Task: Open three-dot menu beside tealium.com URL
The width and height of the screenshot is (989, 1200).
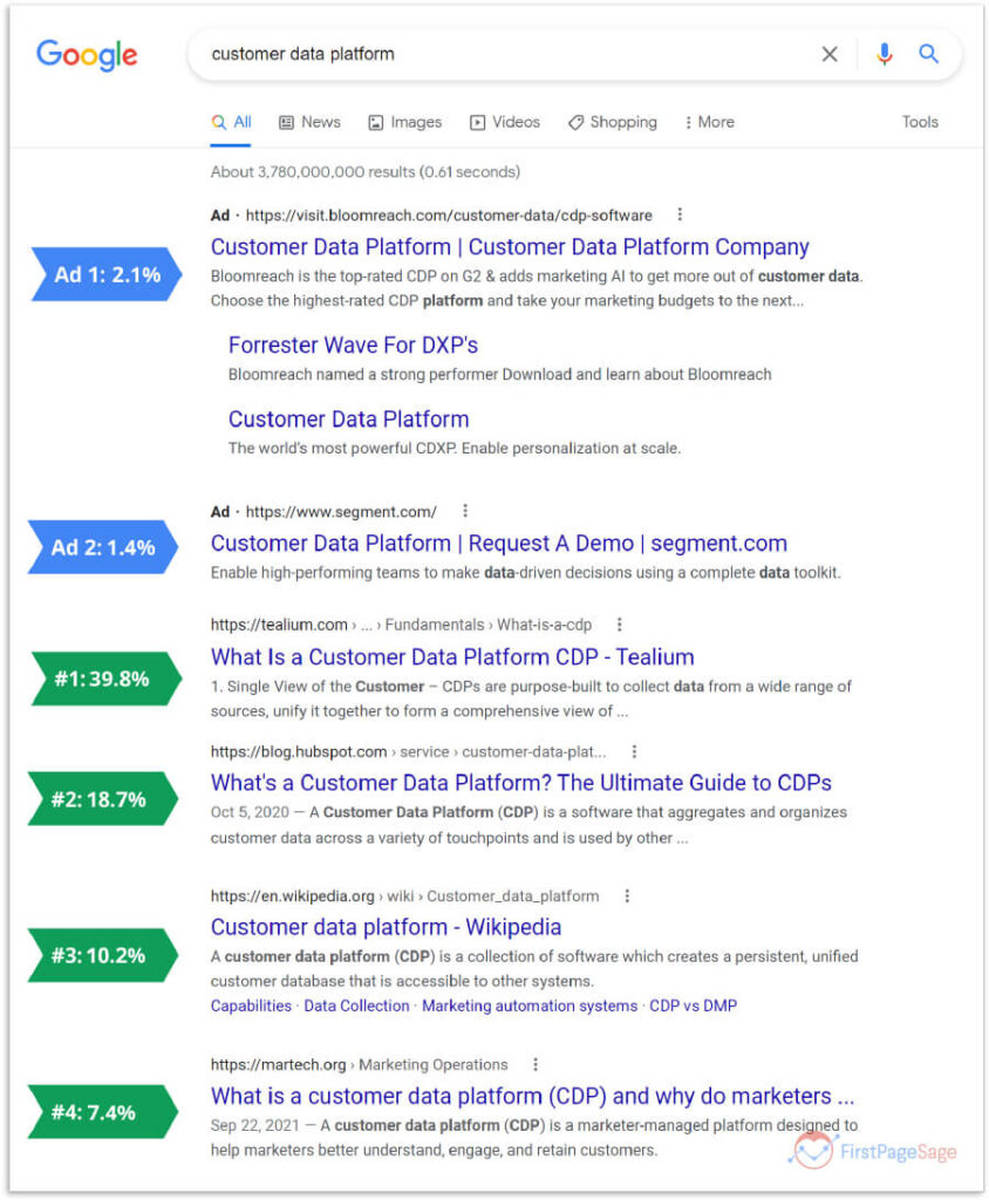Action: [619, 624]
